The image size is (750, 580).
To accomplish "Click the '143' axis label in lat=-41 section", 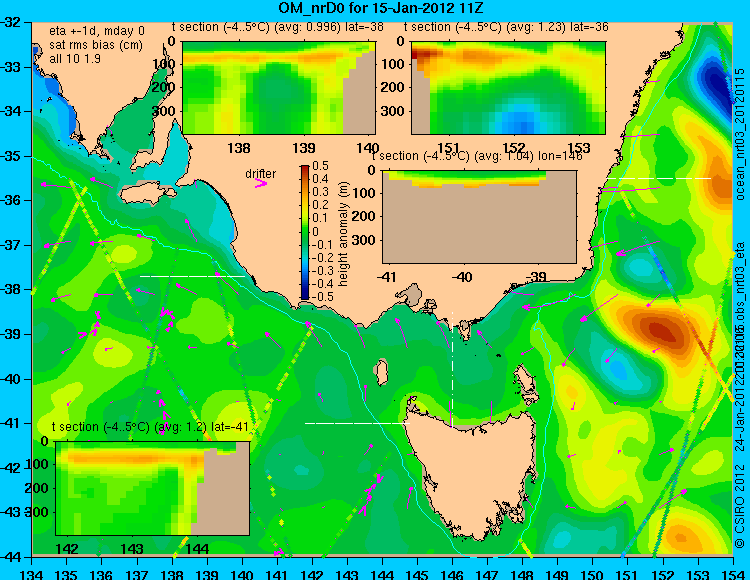I will pyautogui.click(x=132, y=548).
